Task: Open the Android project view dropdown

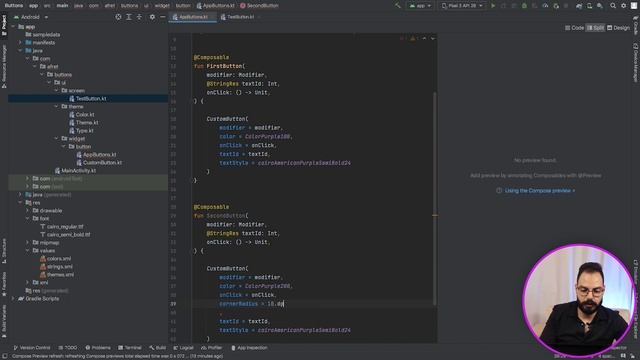Action: point(31,17)
